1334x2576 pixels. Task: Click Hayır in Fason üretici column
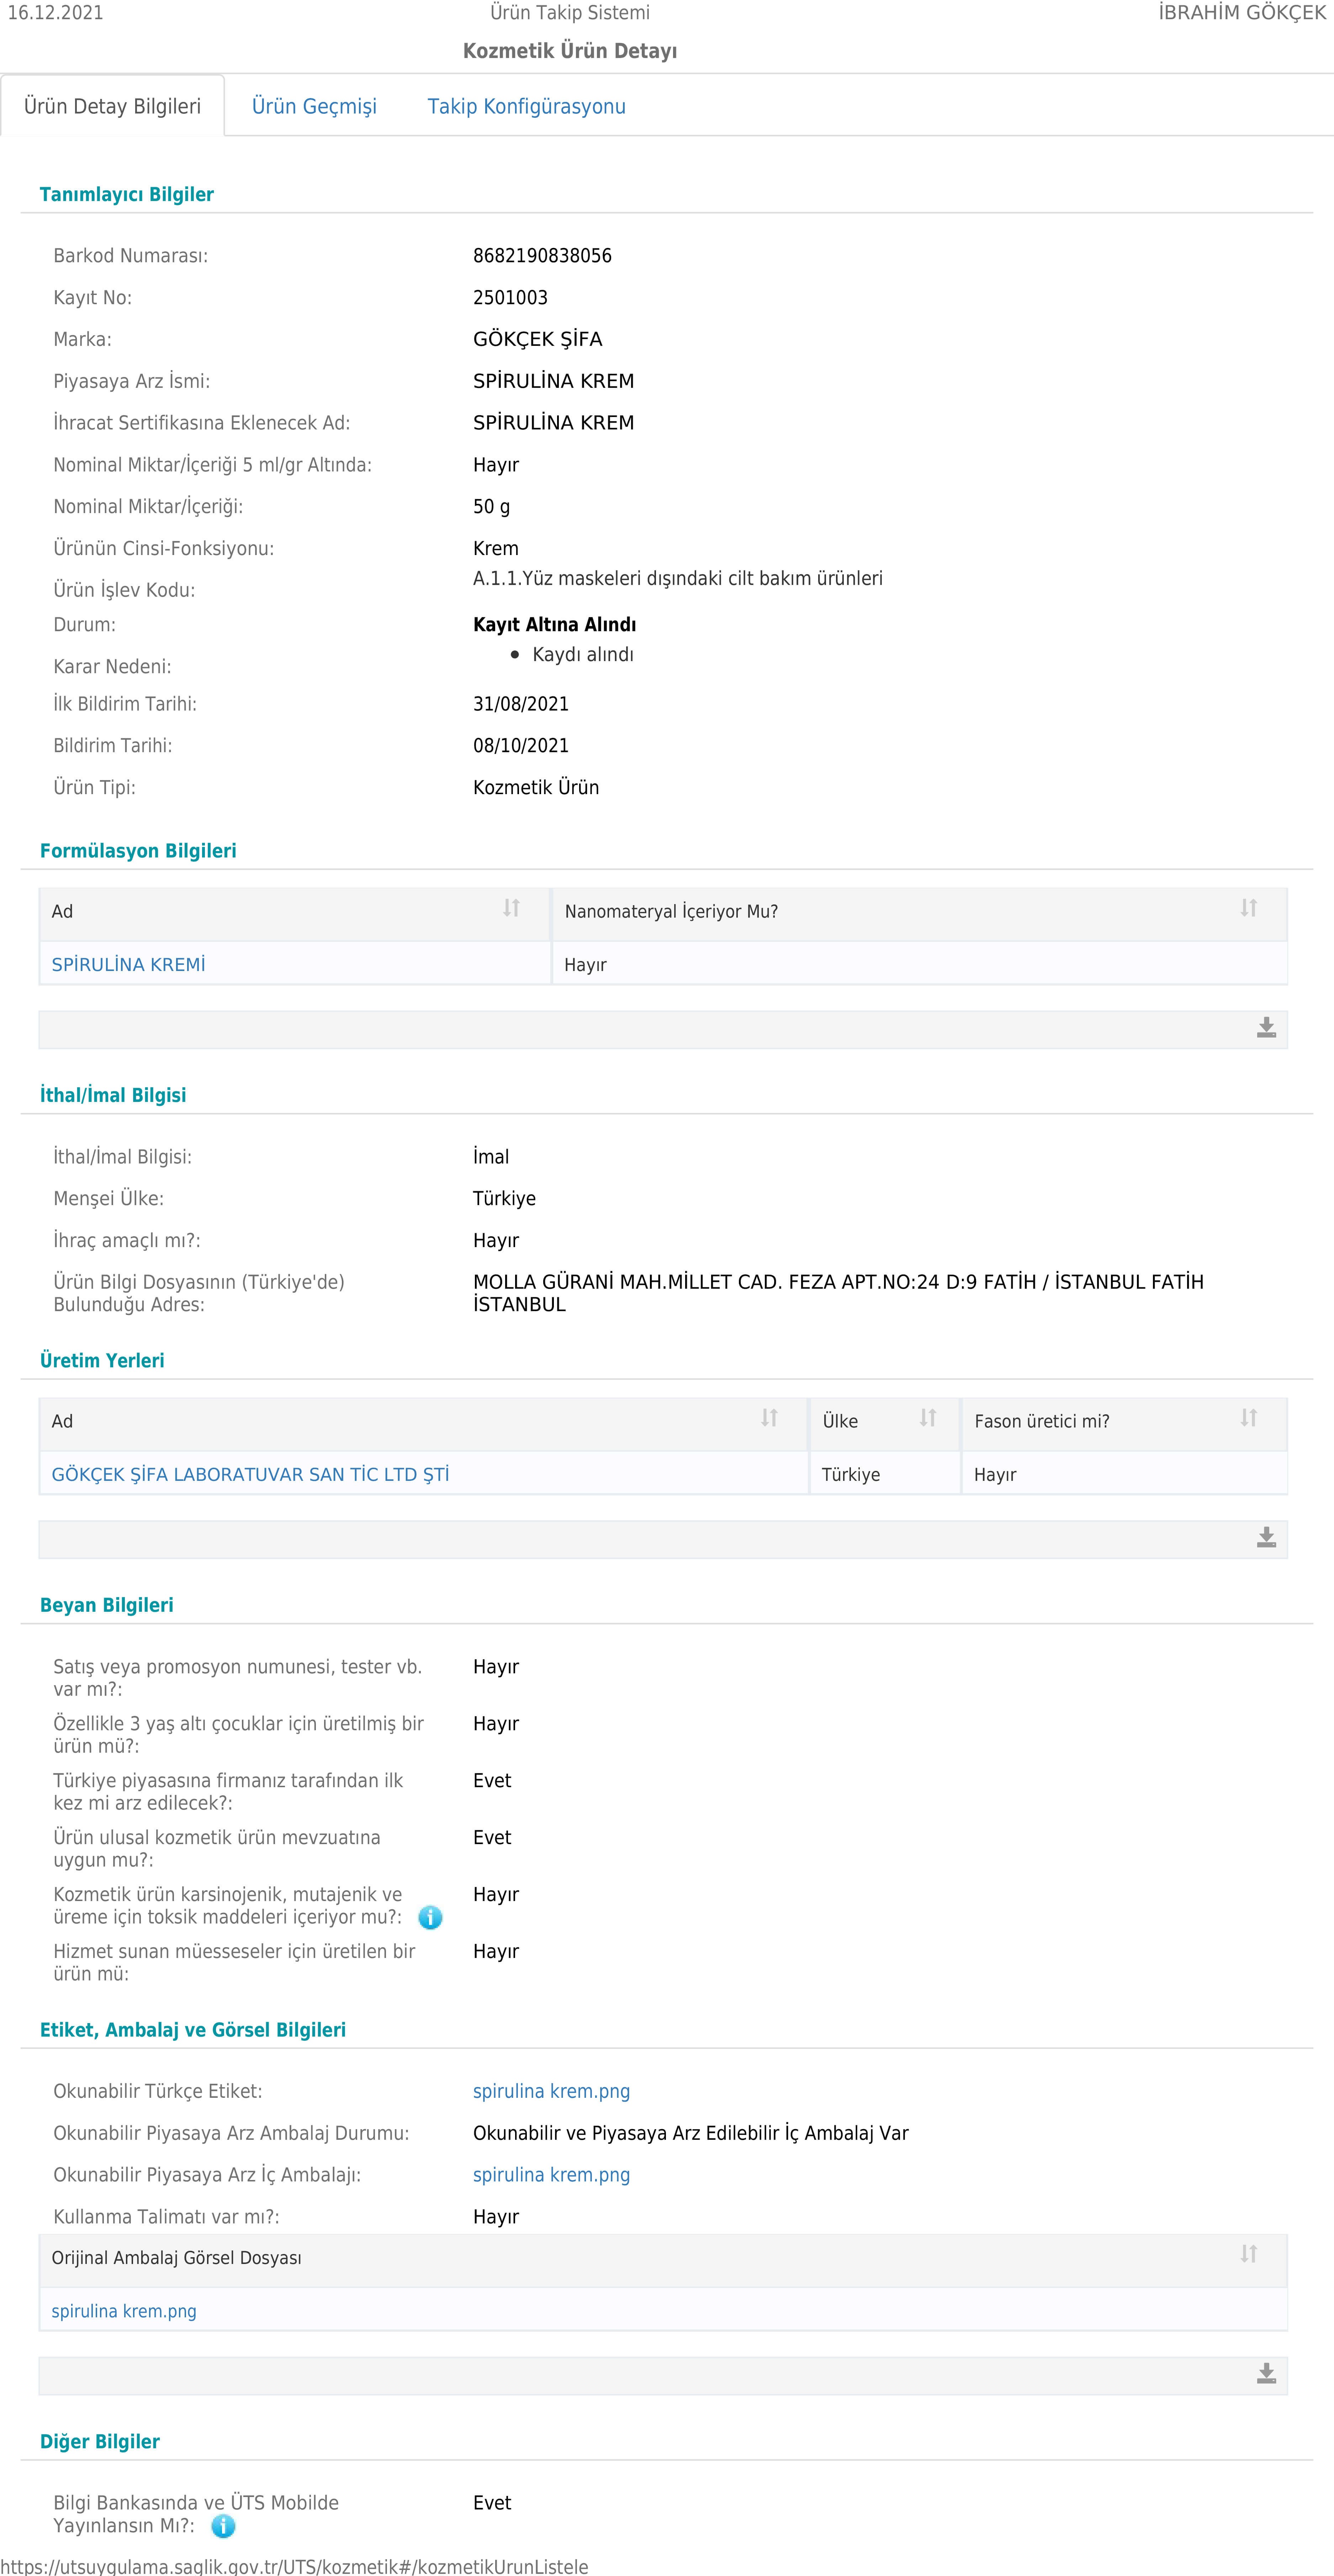tap(995, 1475)
